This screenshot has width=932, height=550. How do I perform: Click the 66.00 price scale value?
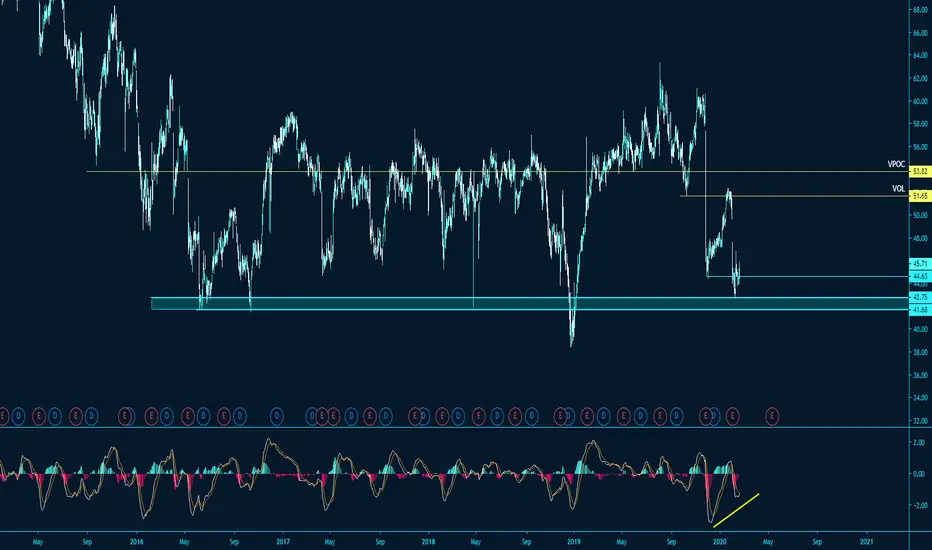coord(920,33)
